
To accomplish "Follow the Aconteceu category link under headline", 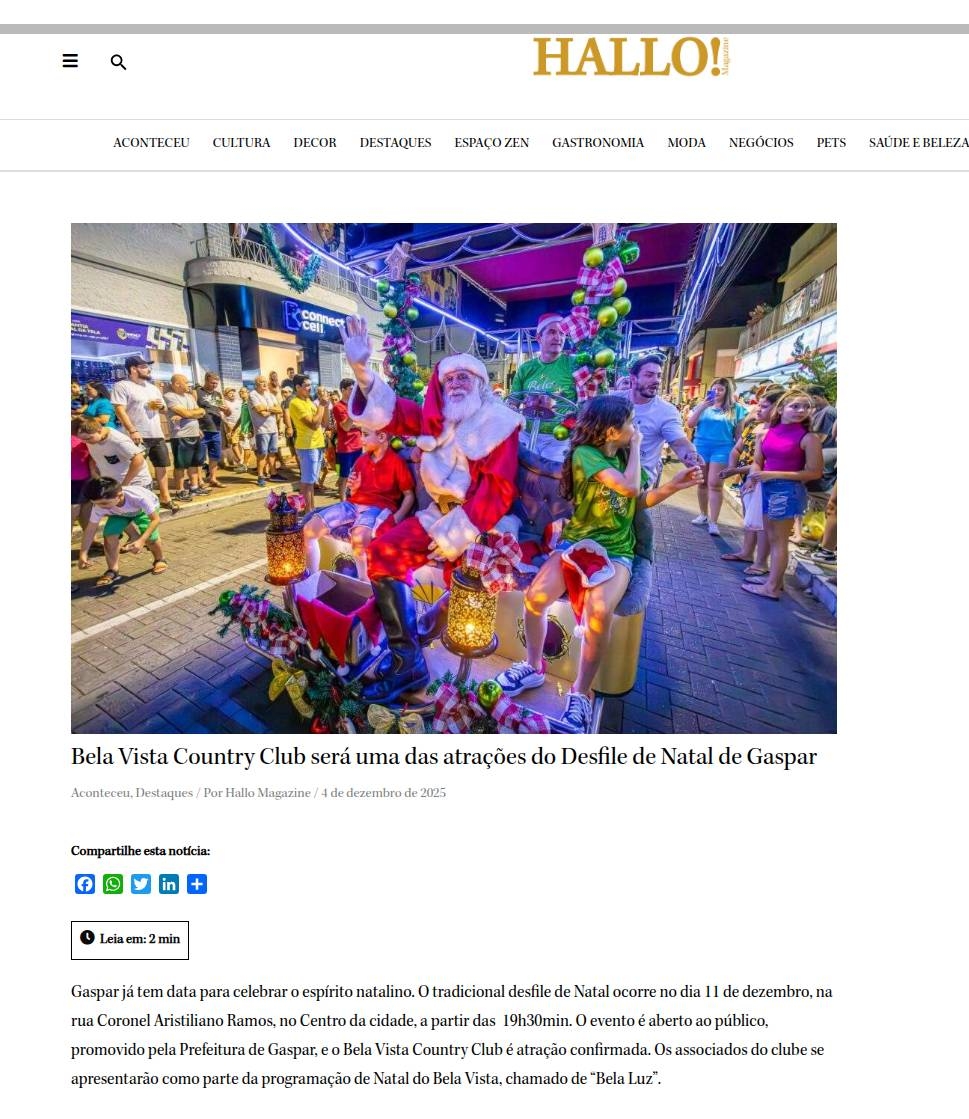I will tap(100, 793).
